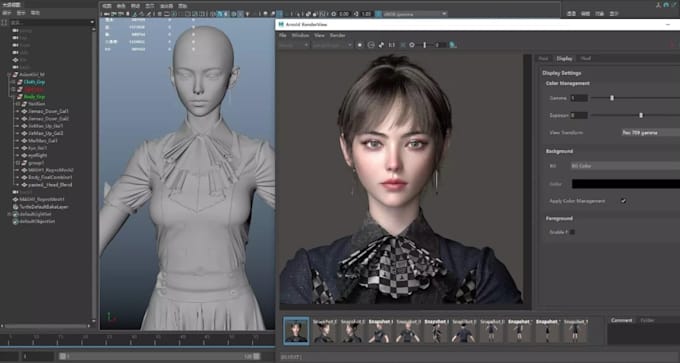Collapse the AsianGirl_M top group expander
This screenshot has width=680, height=363.
(9, 75)
